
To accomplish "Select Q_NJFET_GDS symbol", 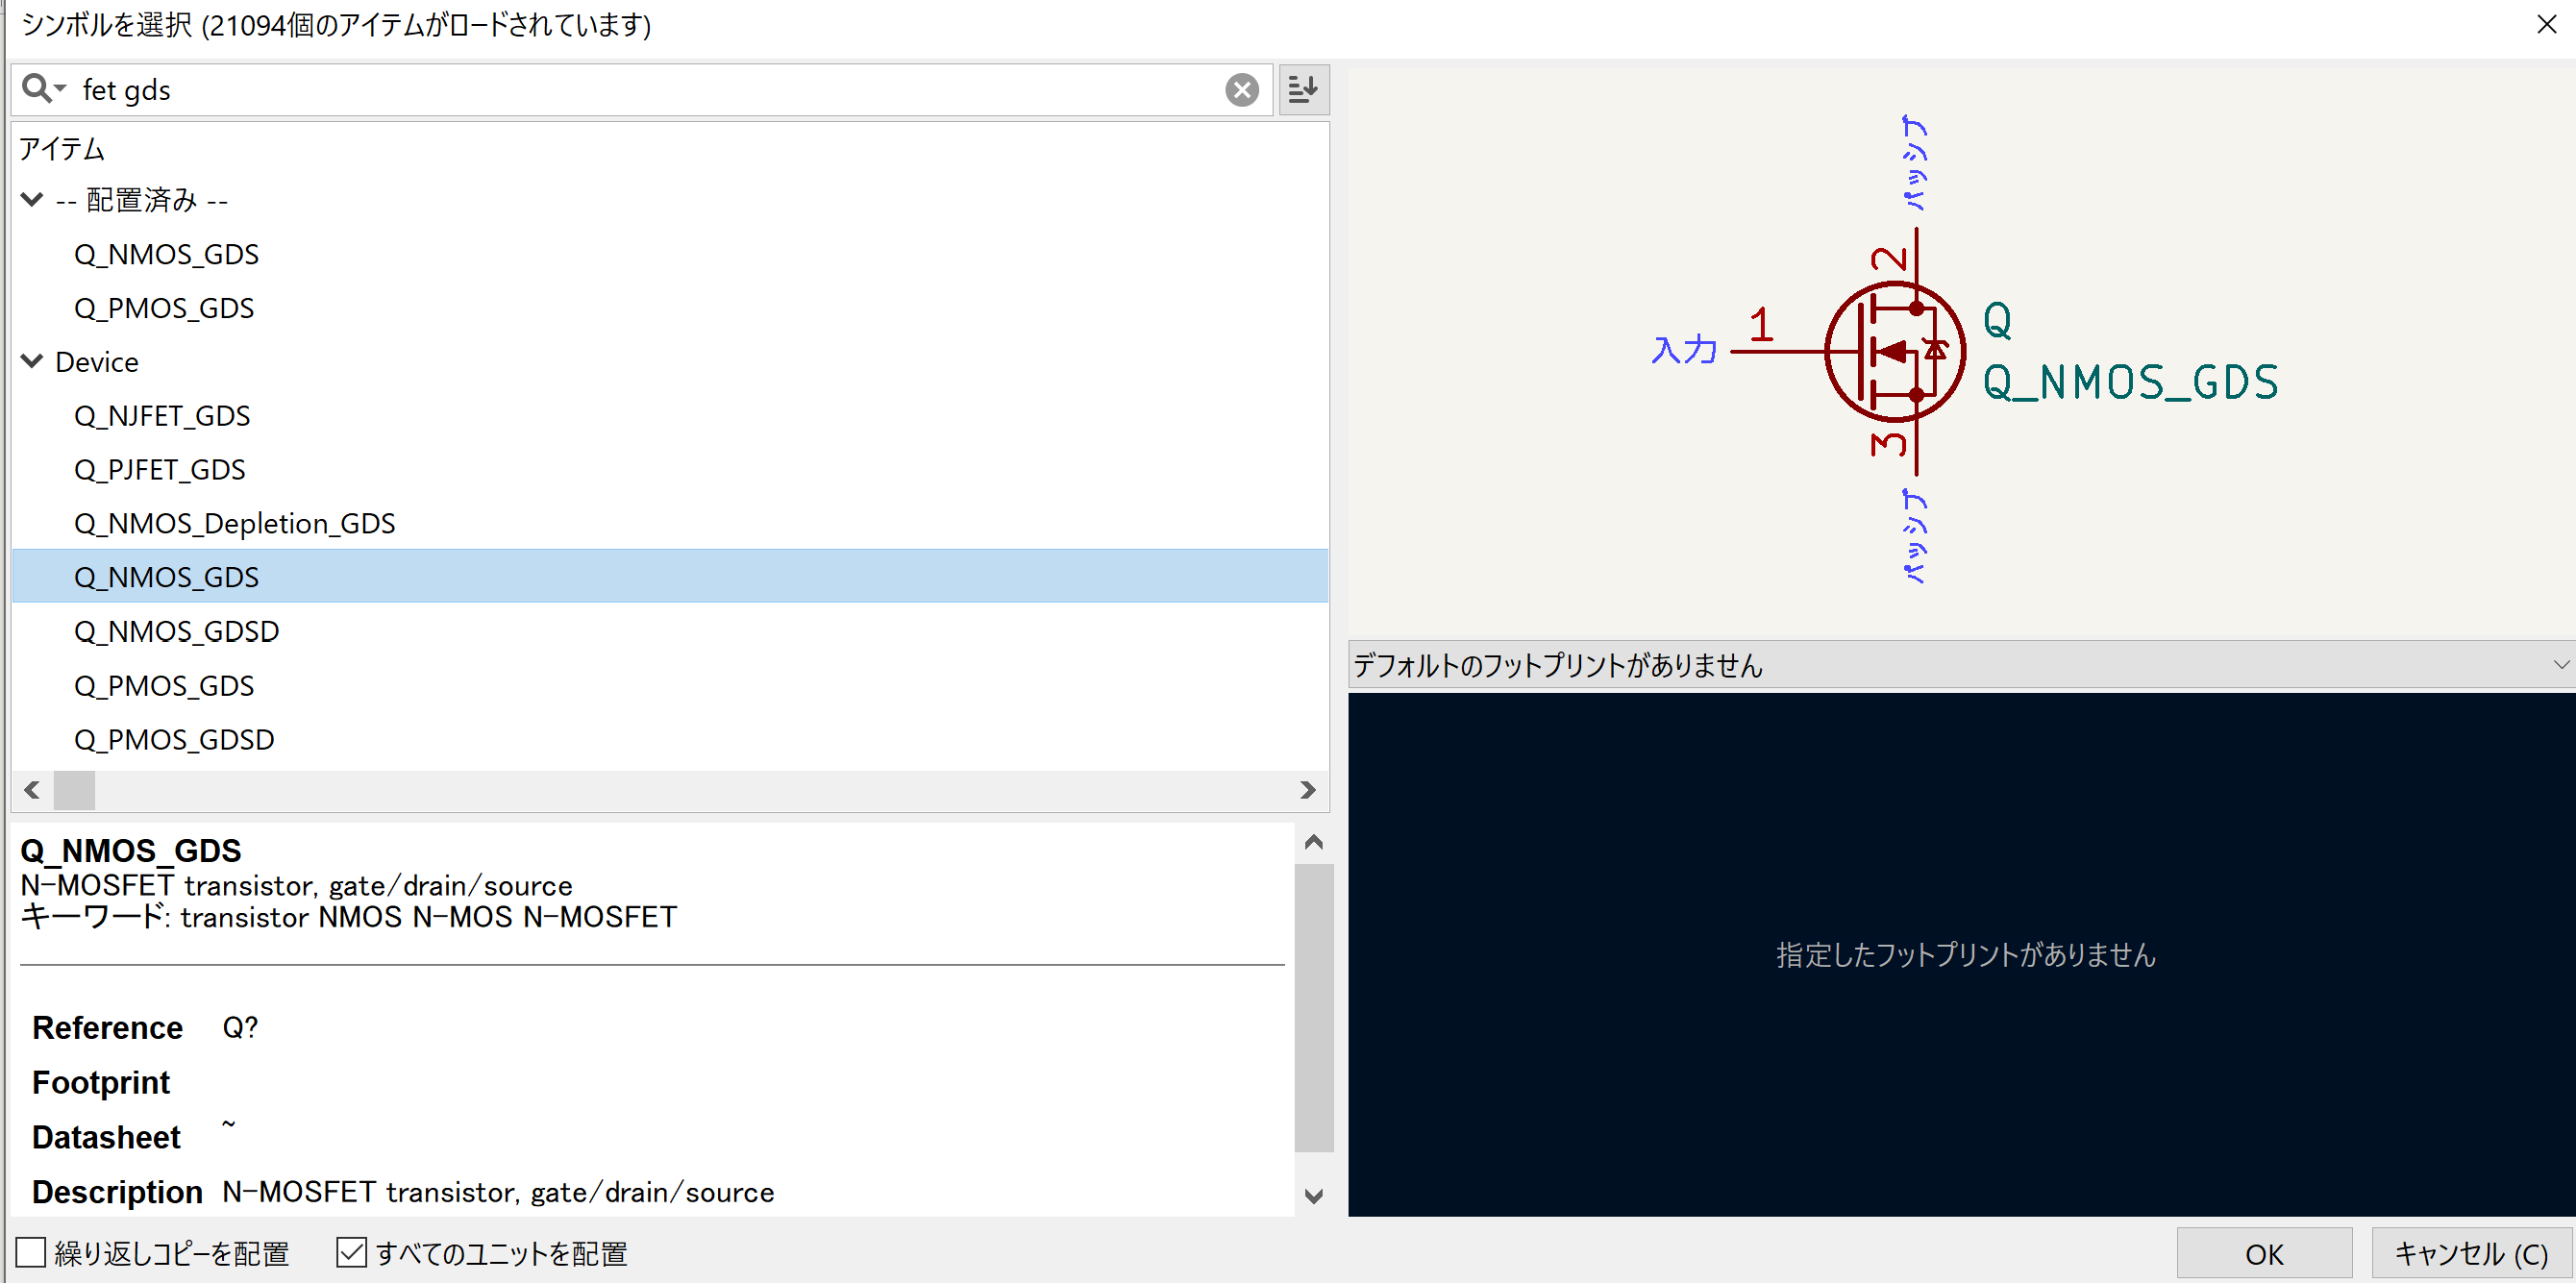I will pos(162,416).
